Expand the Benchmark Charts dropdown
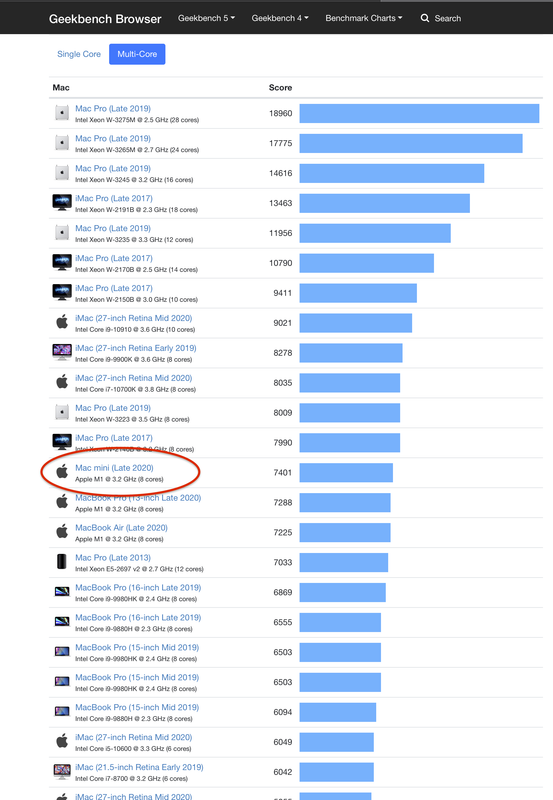Image resolution: width=553 pixels, height=800 pixels. click(x=364, y=18)
